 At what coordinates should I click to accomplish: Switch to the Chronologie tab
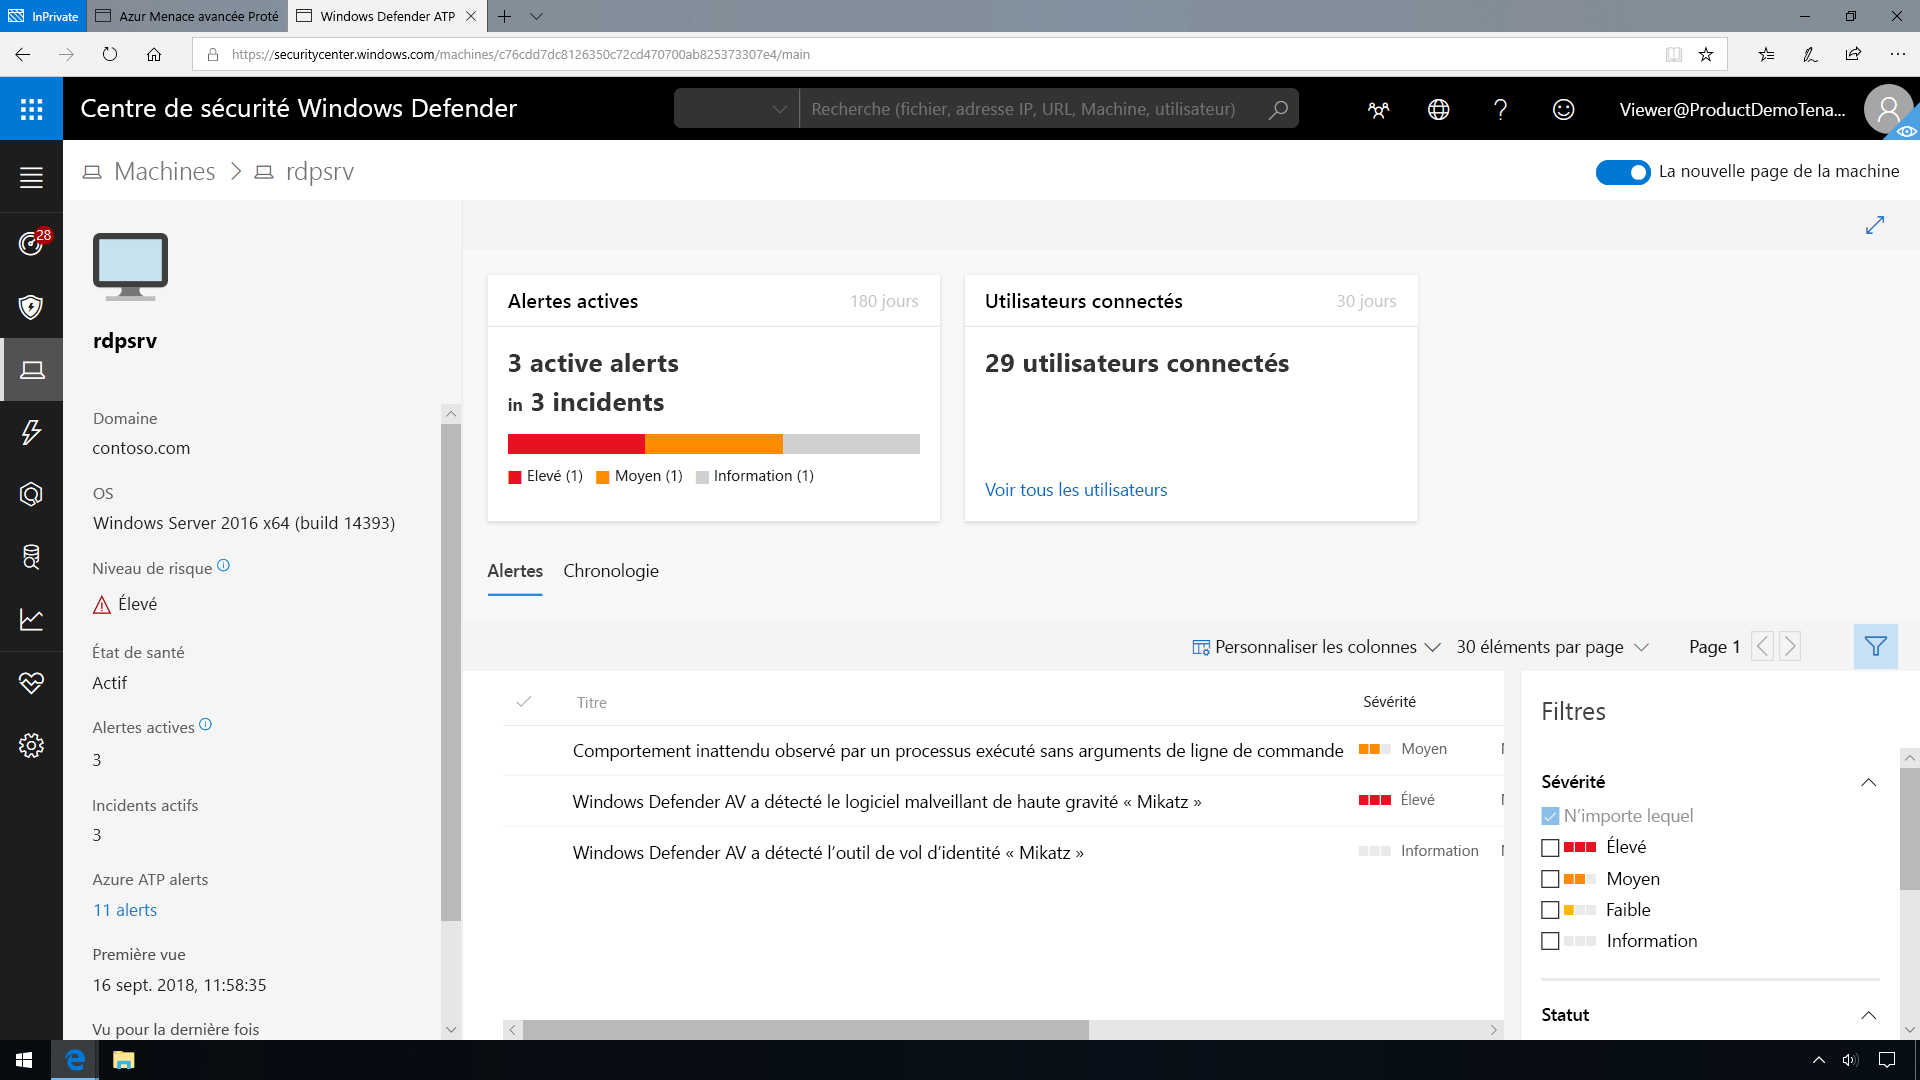[609, 570]
